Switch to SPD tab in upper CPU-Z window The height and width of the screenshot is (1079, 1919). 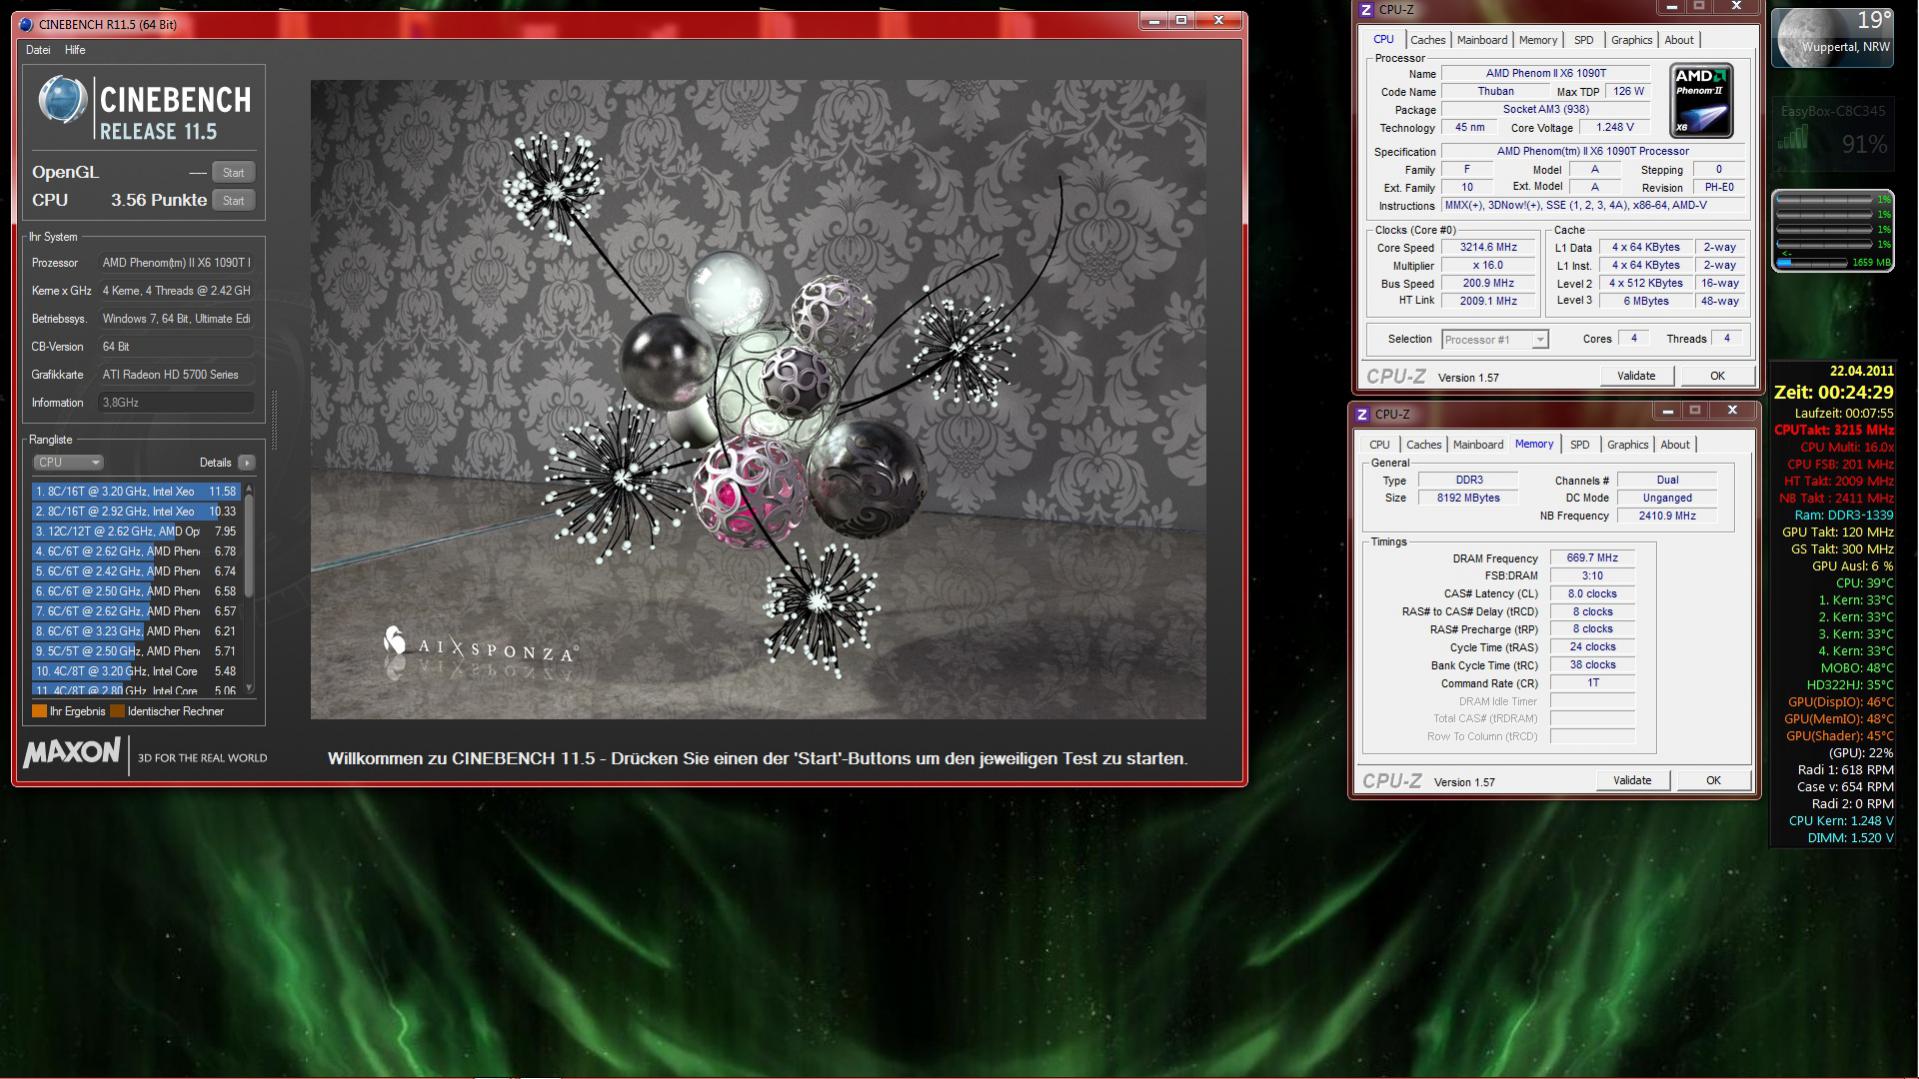pyautogui.click(x=1583, y=40)
